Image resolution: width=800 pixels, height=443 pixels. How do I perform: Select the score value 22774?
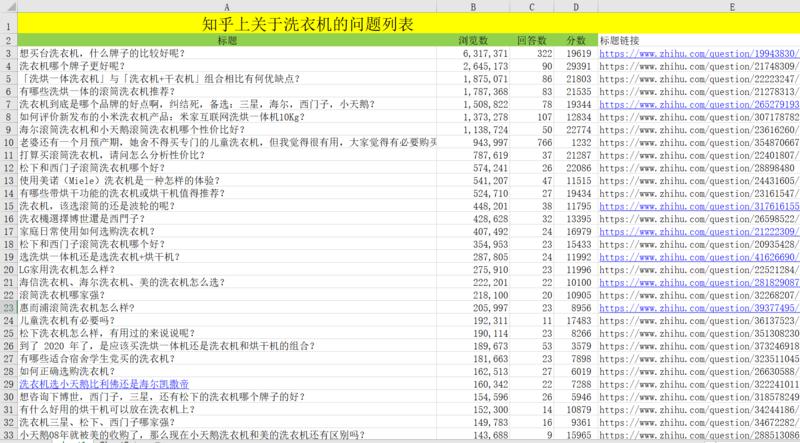click(x=576, y=130)
